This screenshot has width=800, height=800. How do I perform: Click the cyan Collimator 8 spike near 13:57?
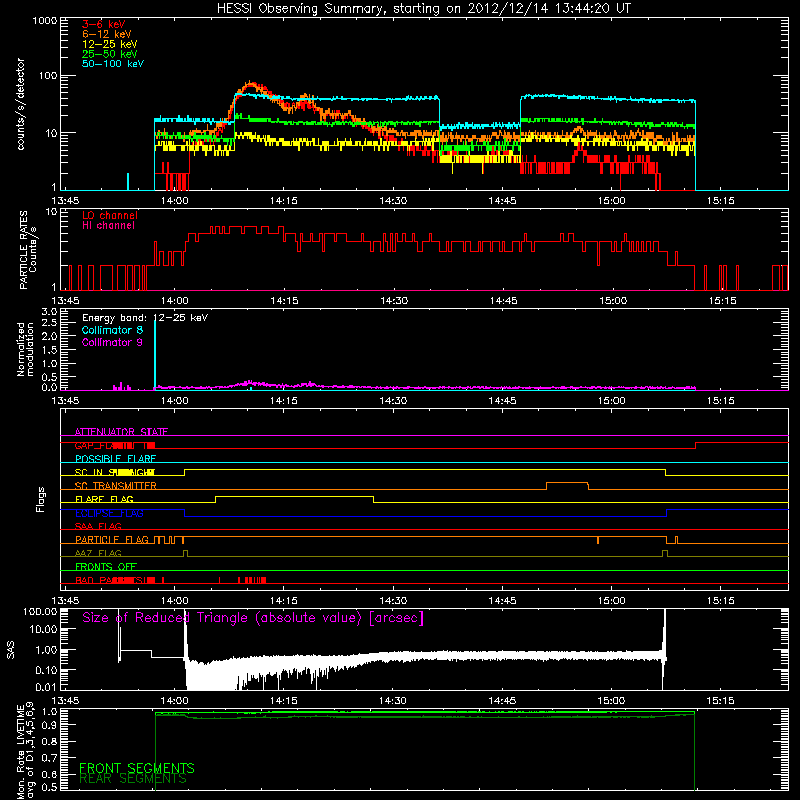(155, 355)
